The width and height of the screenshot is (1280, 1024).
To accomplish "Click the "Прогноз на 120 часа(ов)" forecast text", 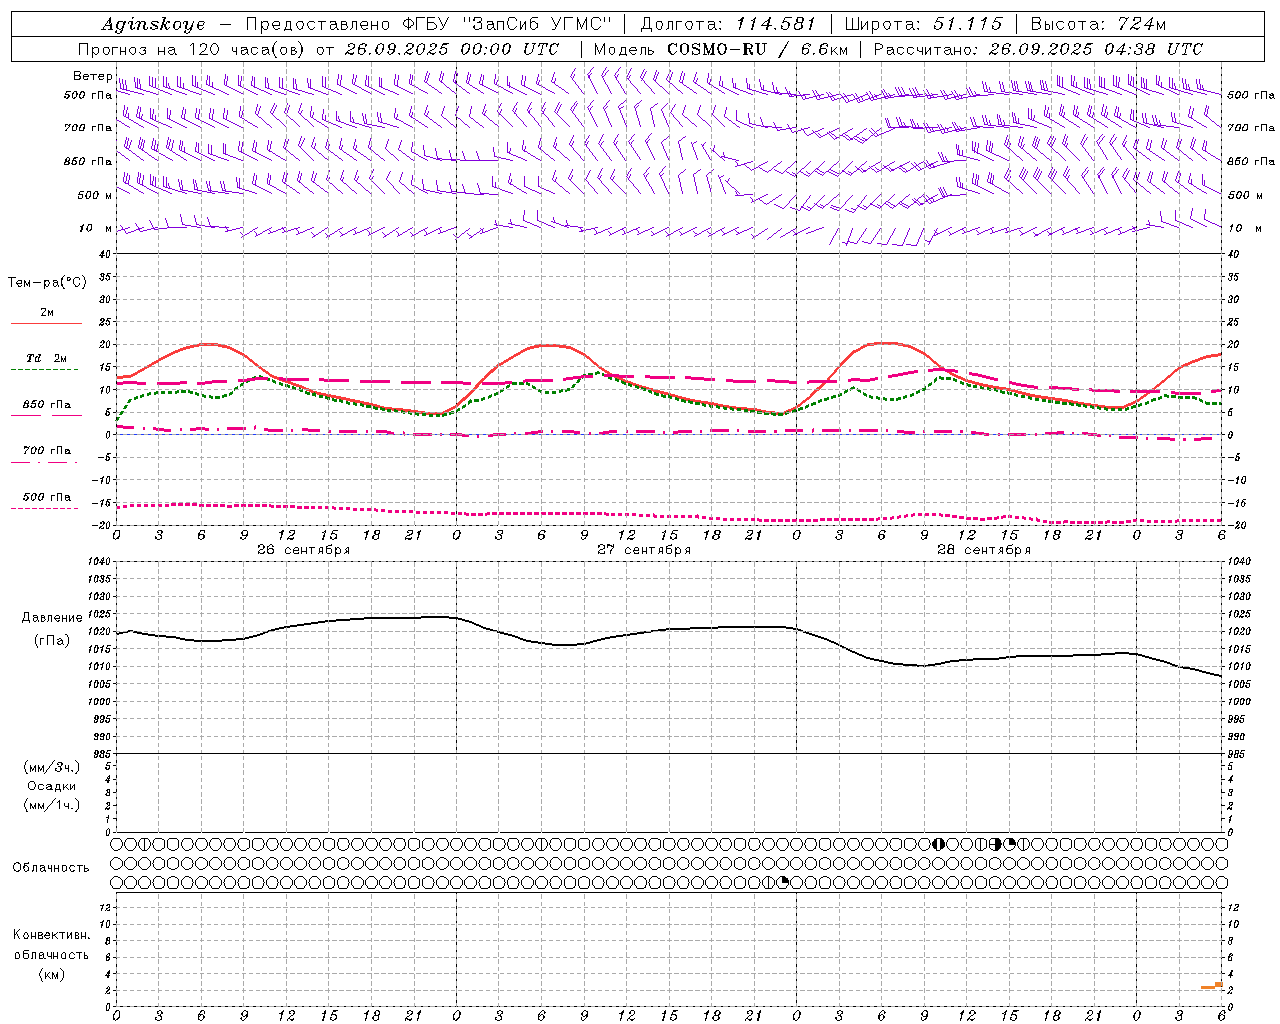I will [193, 49].
